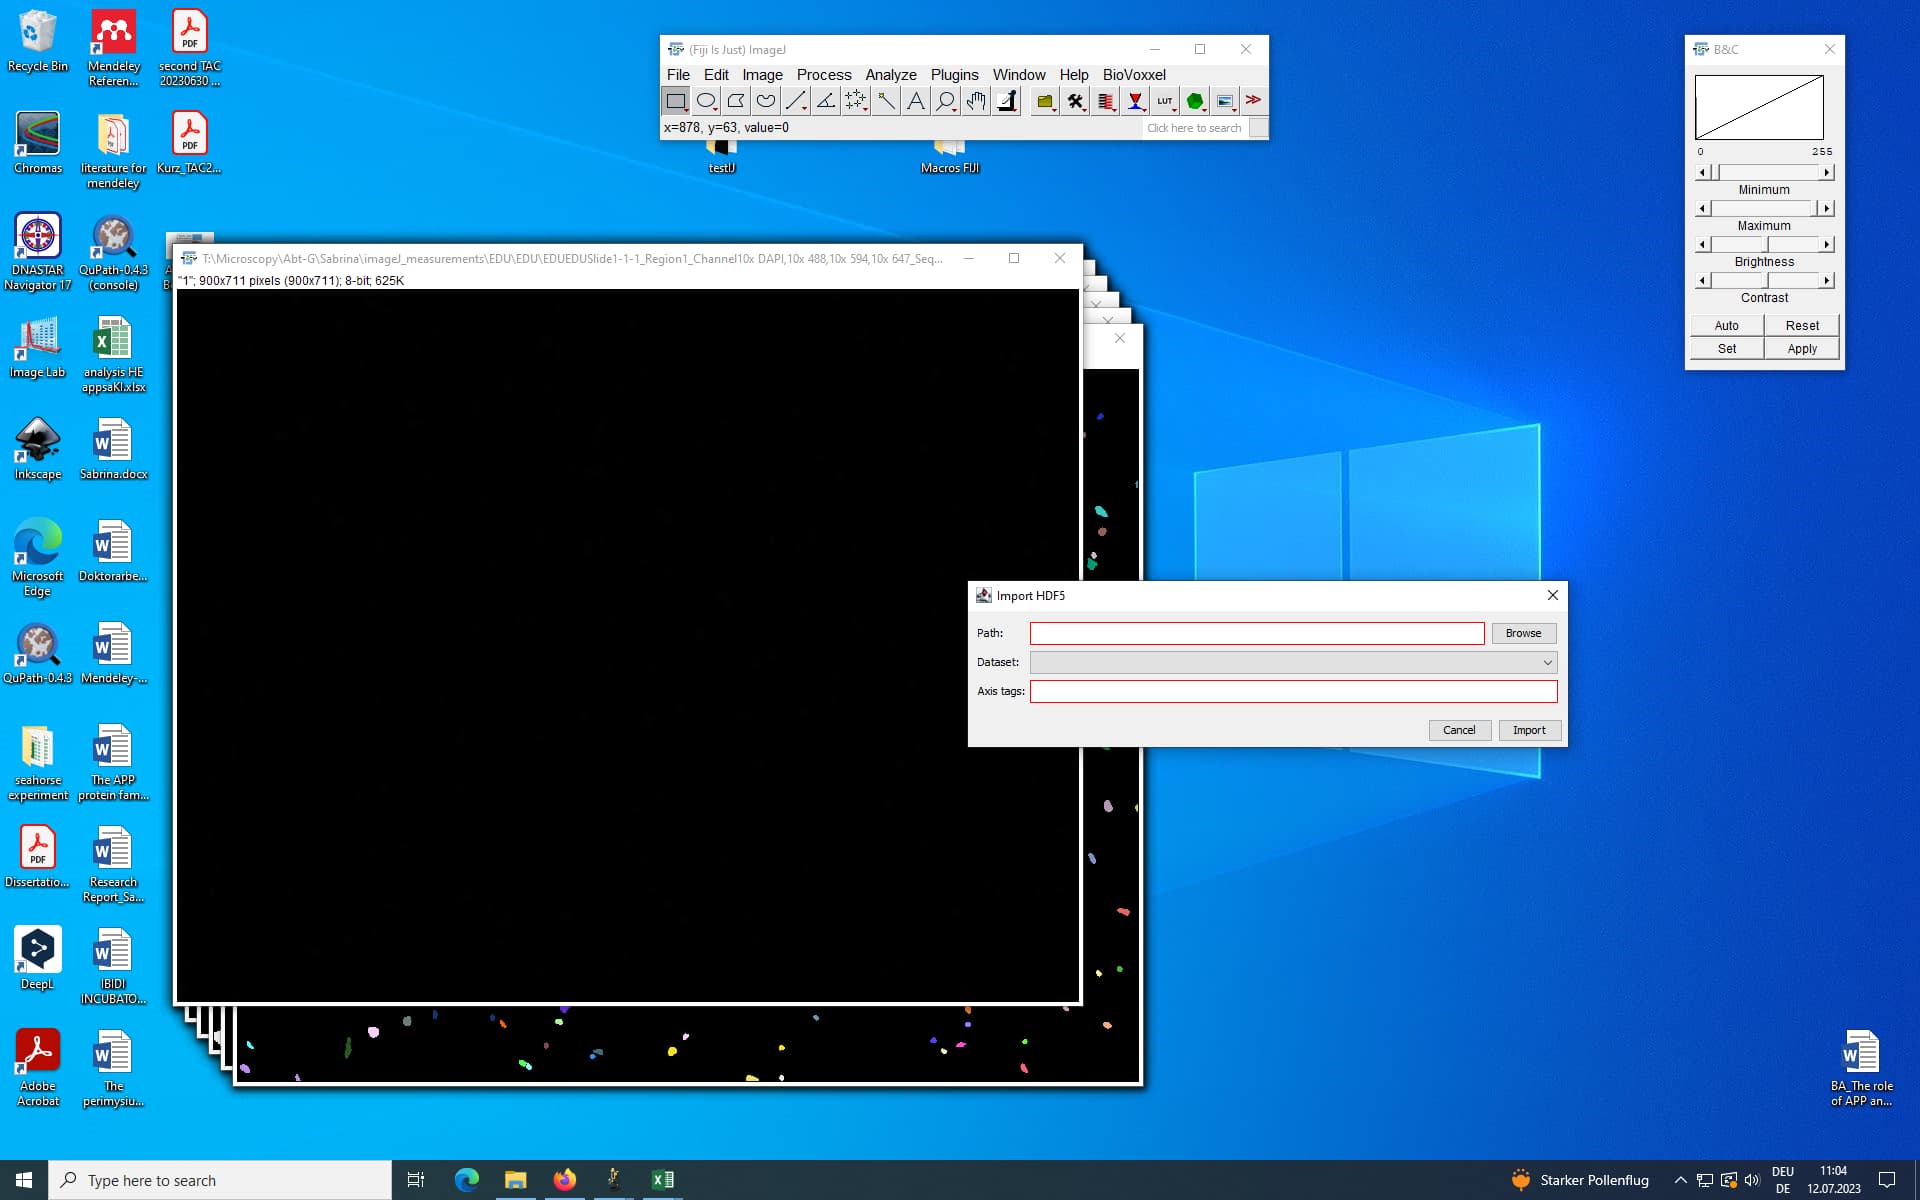Click inside the Axis tags input field
1920x1200 pixels.
[1293, 691]
